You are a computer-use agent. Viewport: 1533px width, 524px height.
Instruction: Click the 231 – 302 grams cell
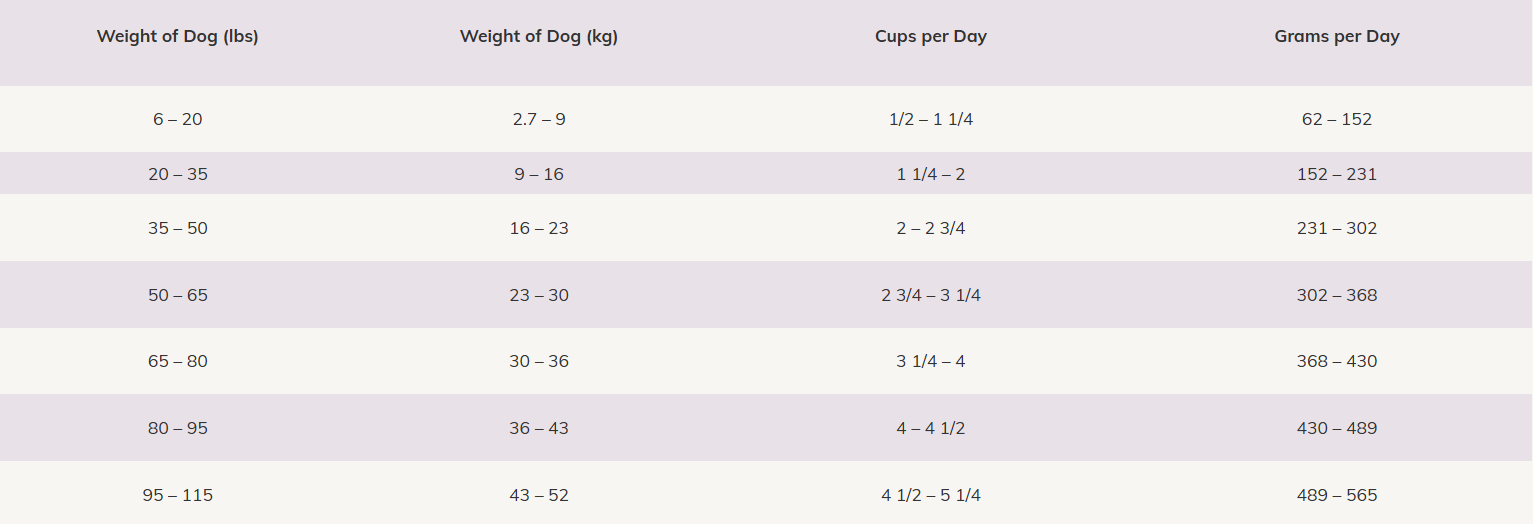[x=1336, y=228]
